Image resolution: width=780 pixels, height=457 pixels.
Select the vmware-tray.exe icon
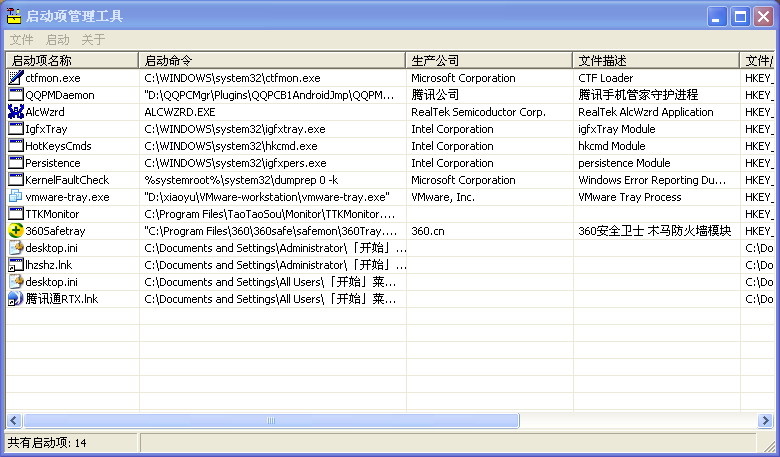tap(16, 196)
